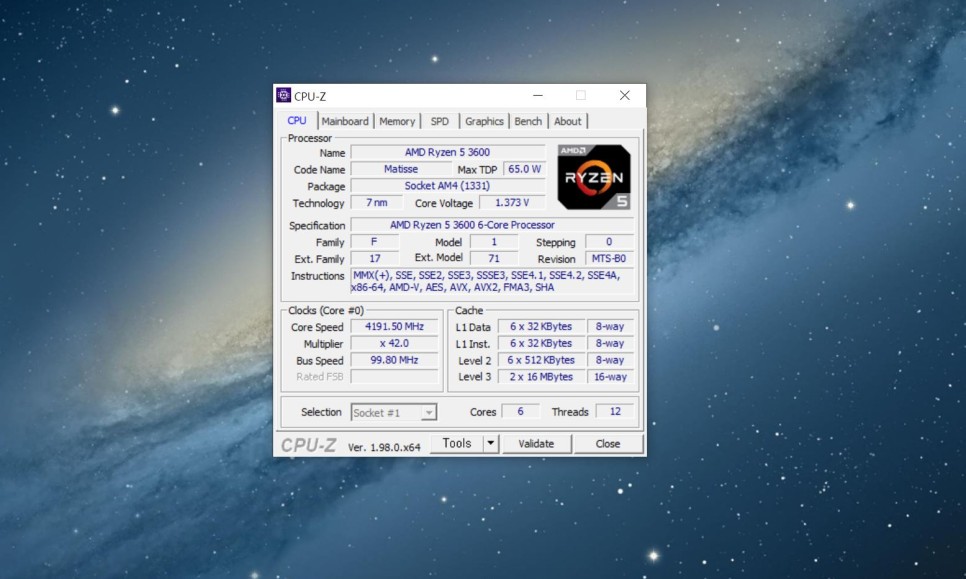This screenshot has height=579, width=966.
Task: Click the Close button at bottom
Action: [x=607, y=443]
